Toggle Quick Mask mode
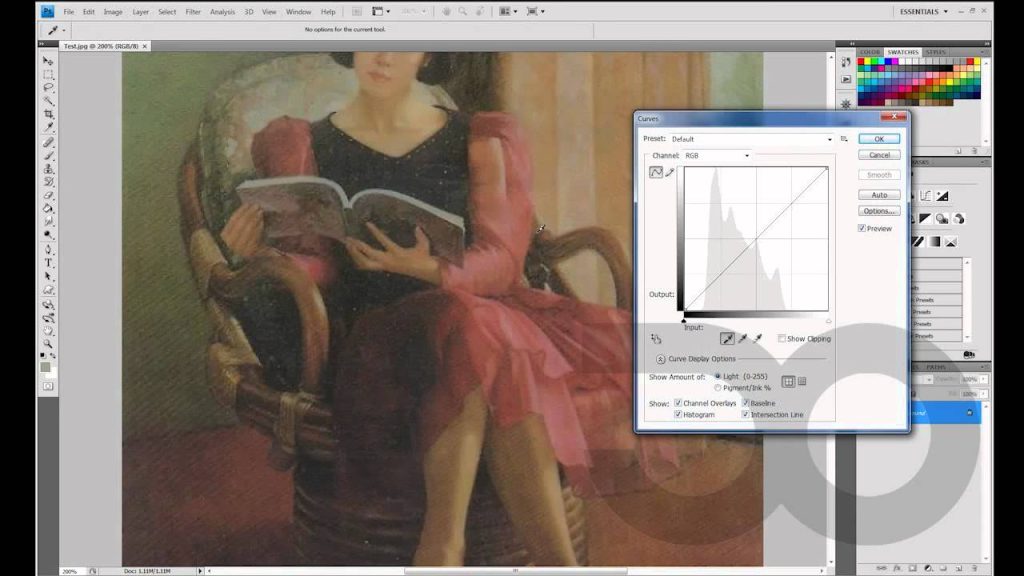The height and width of the screenshot is (576, 1024). (x=48, y=387)
